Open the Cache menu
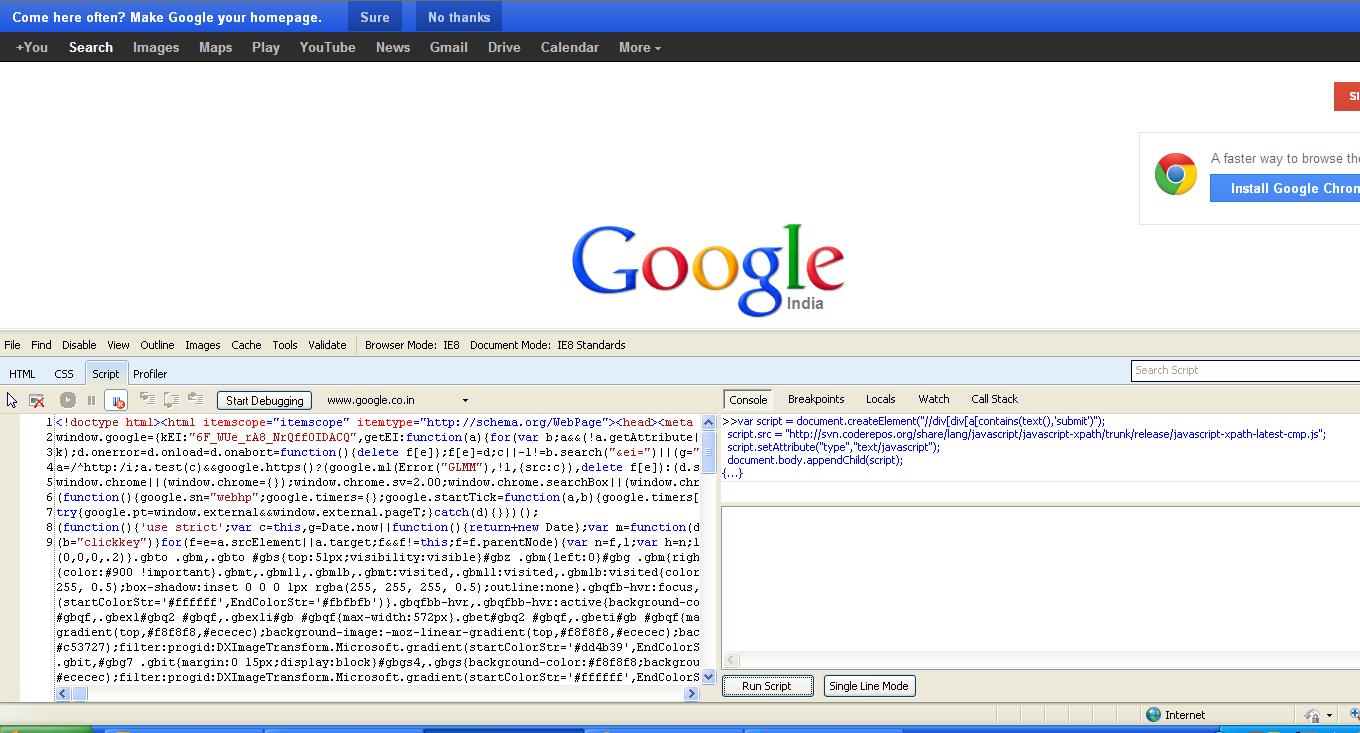 click(246, 345)
